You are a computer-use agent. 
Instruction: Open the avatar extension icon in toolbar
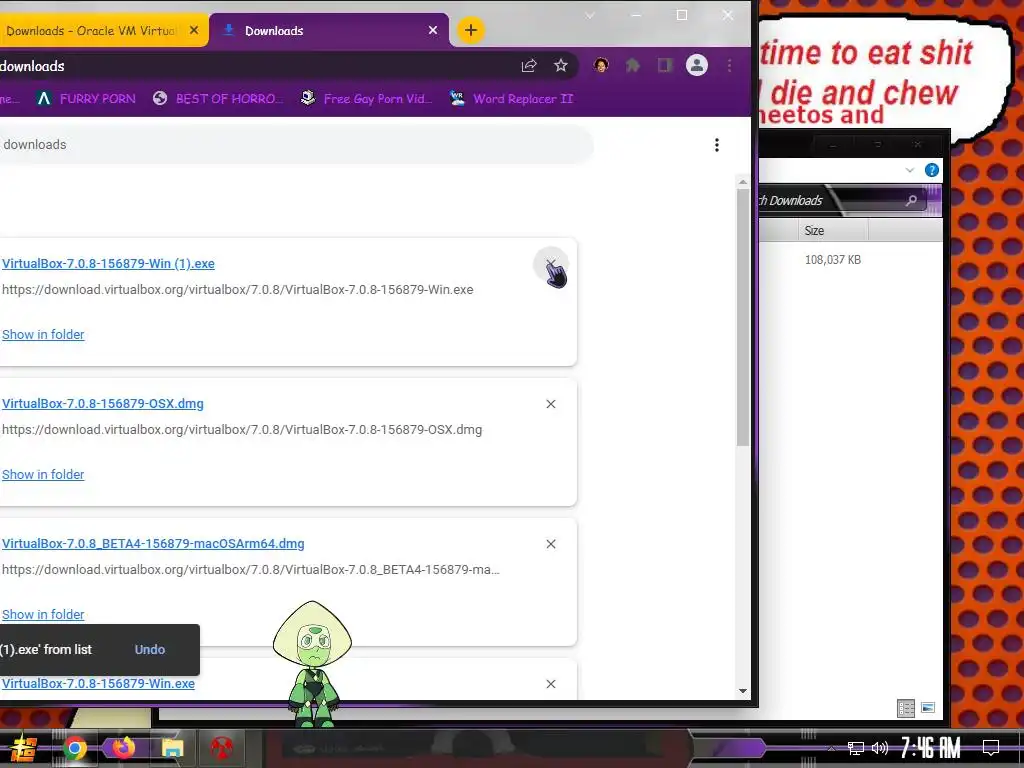pyautogui.click(x=601, y=65)
